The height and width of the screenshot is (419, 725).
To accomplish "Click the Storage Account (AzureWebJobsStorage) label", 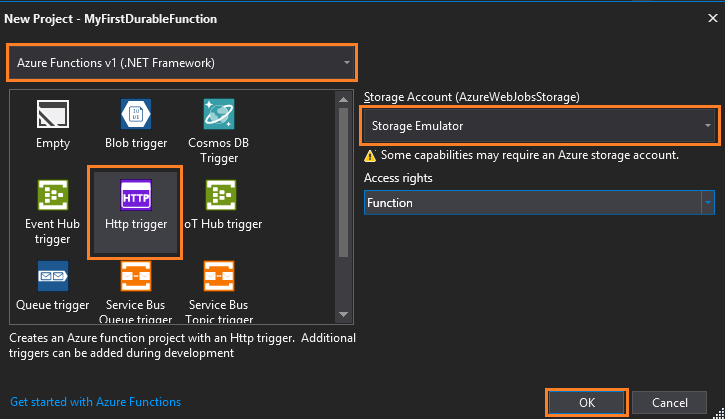I will tap(472, 97).
